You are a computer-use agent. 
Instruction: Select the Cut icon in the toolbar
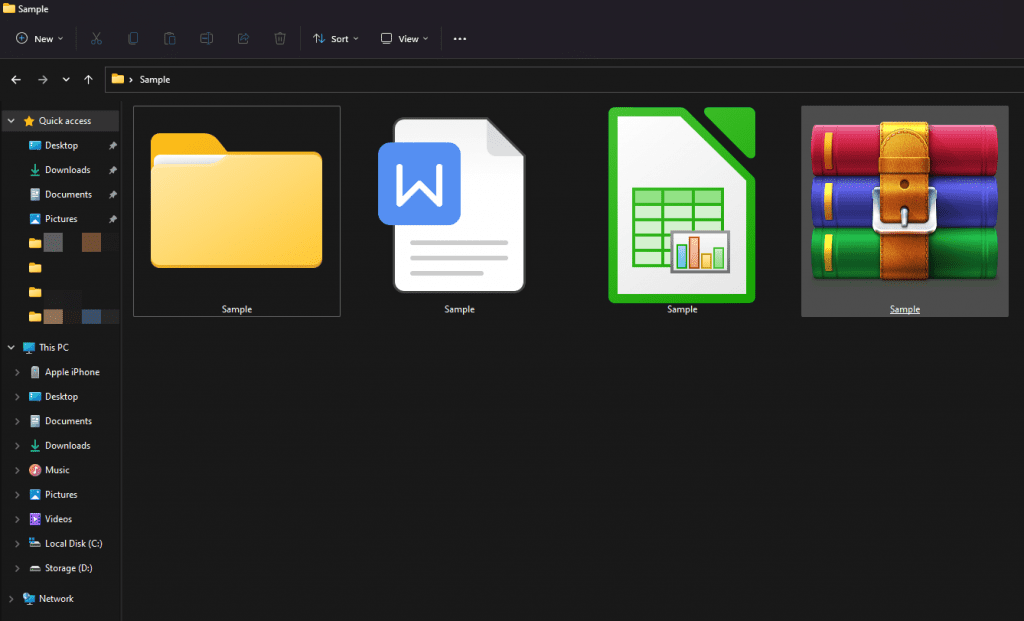96,38
